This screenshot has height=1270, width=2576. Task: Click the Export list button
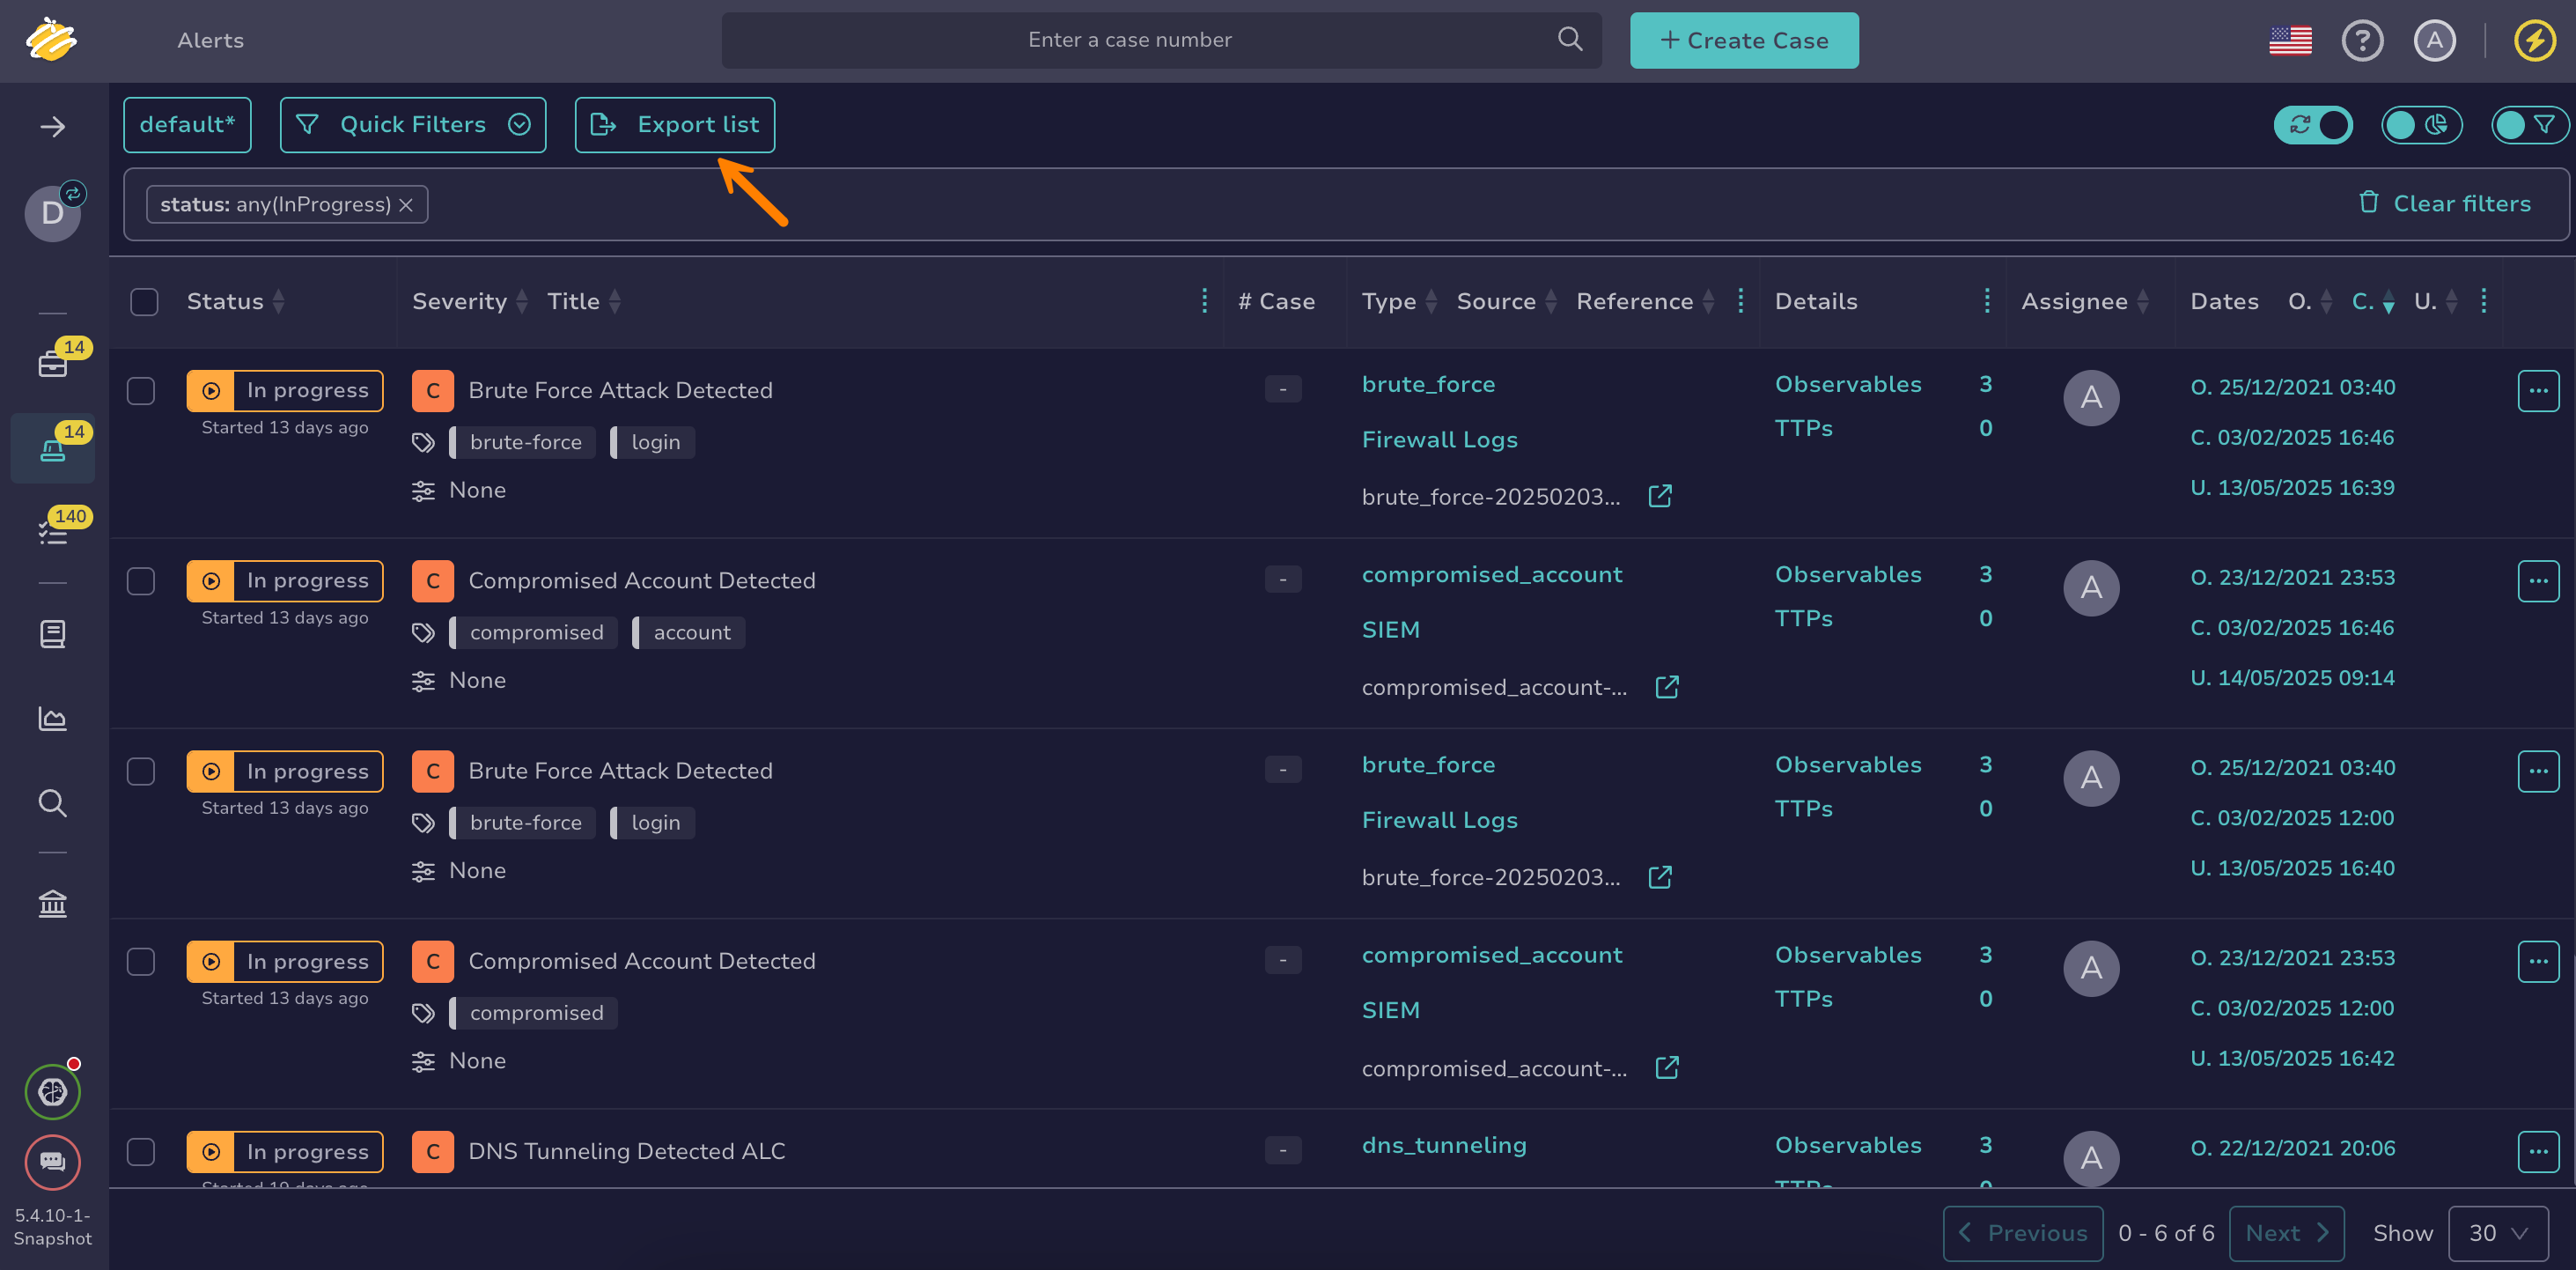675,125
